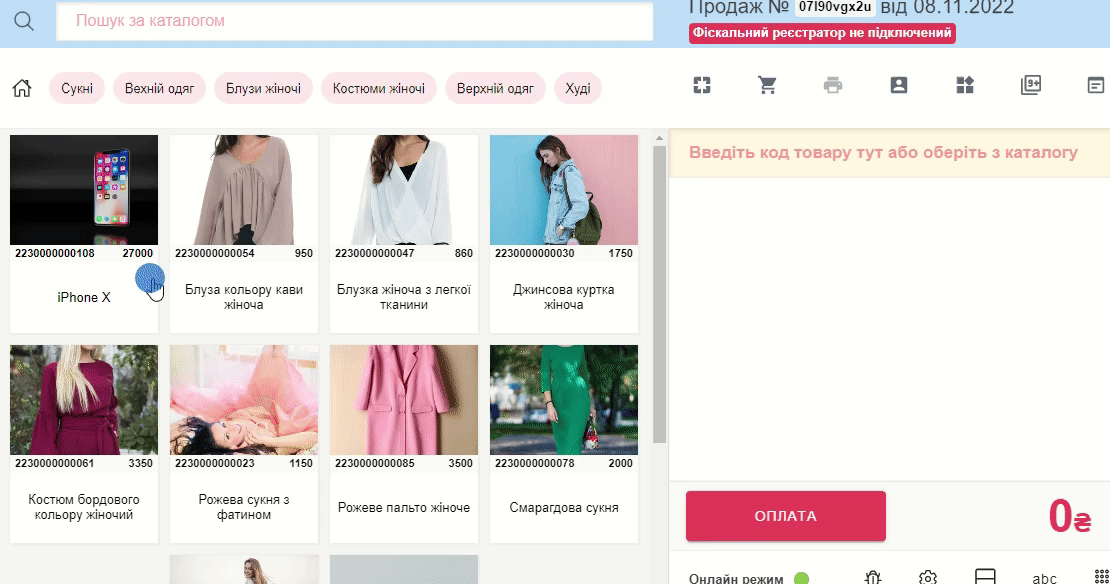Click the search magnifier icon
This screenshot has width=1110, height=584.
[x=23, y=21]
